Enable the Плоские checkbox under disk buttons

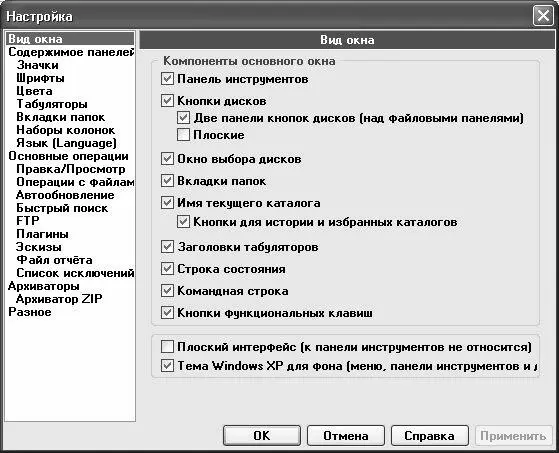[183, 135]
